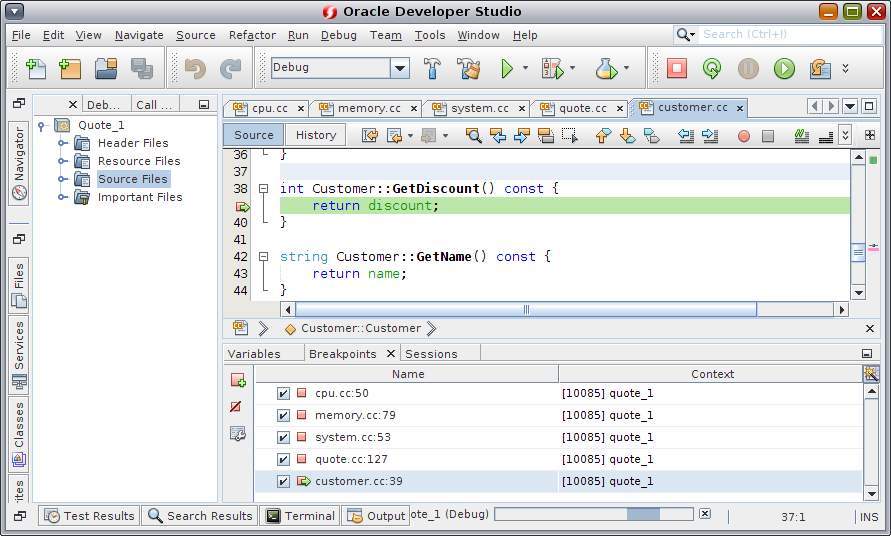
Task: Switch to the memory.cc editor tab
Action: click(369, 108)
